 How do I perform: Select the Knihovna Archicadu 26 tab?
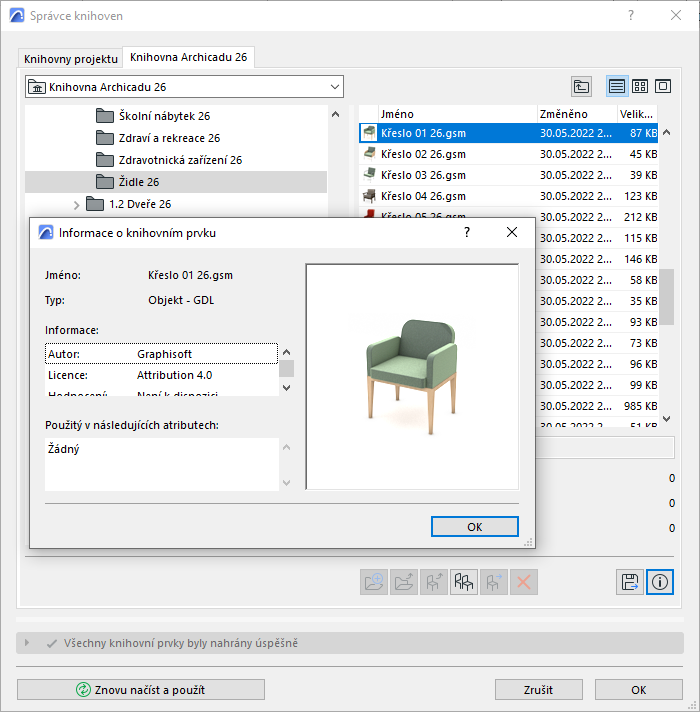pyautogui.click(x=188, y=57)
